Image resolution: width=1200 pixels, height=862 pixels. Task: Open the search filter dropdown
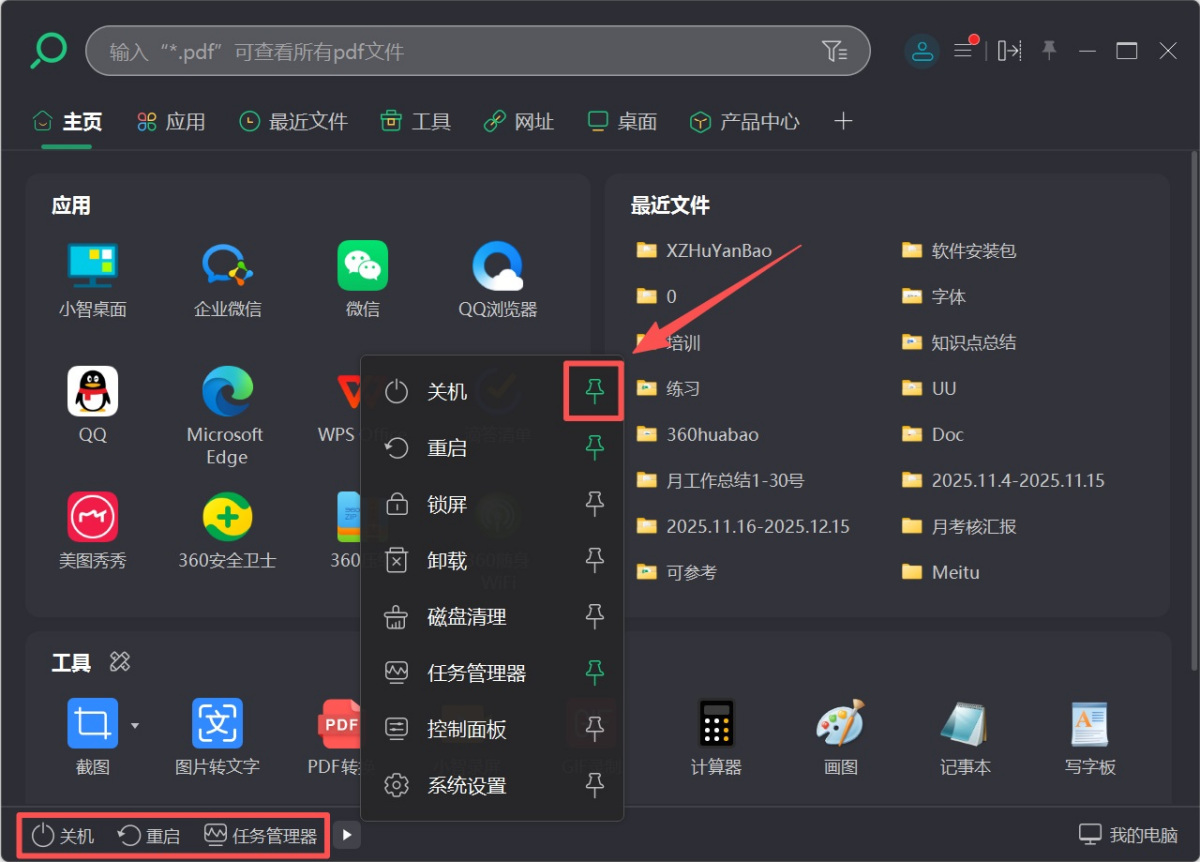836,50
